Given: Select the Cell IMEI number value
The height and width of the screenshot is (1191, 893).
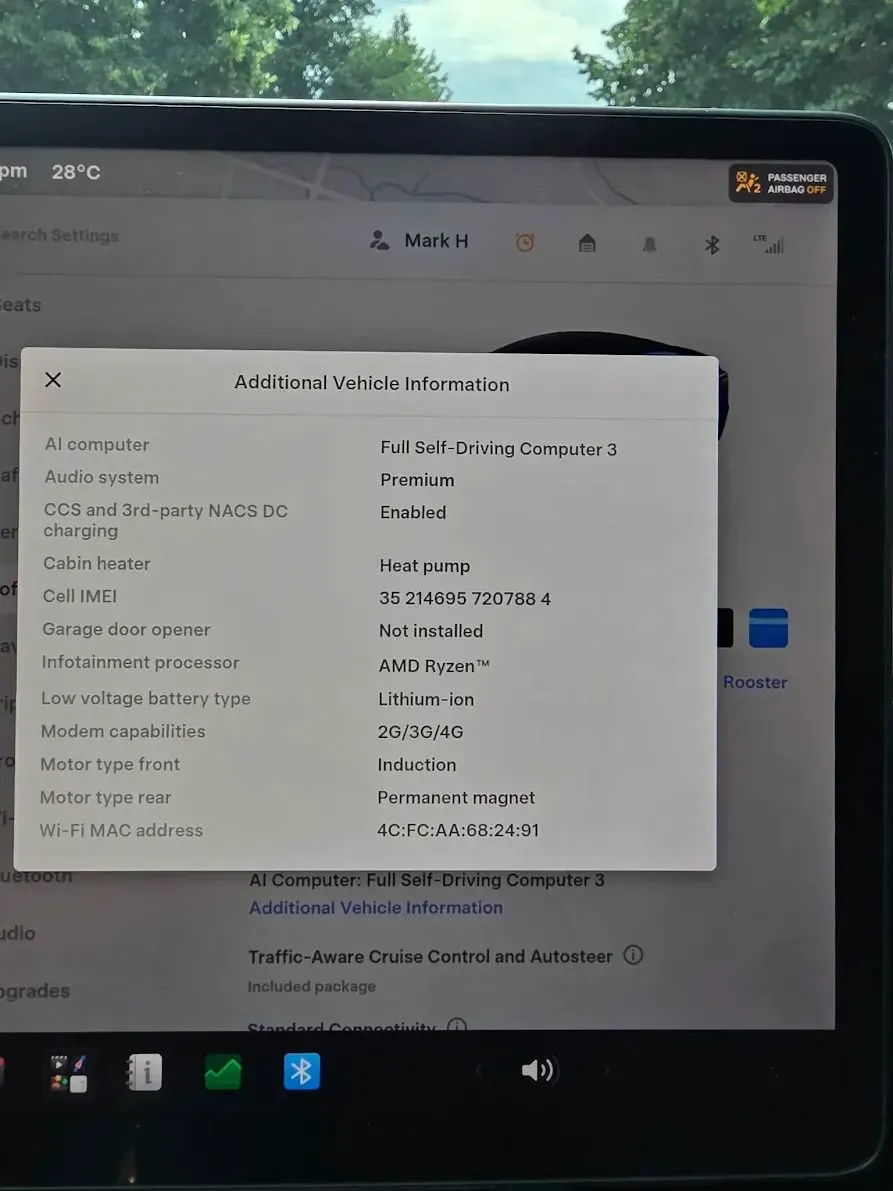Looking at the screenshot, I should [x=465, y=599].
